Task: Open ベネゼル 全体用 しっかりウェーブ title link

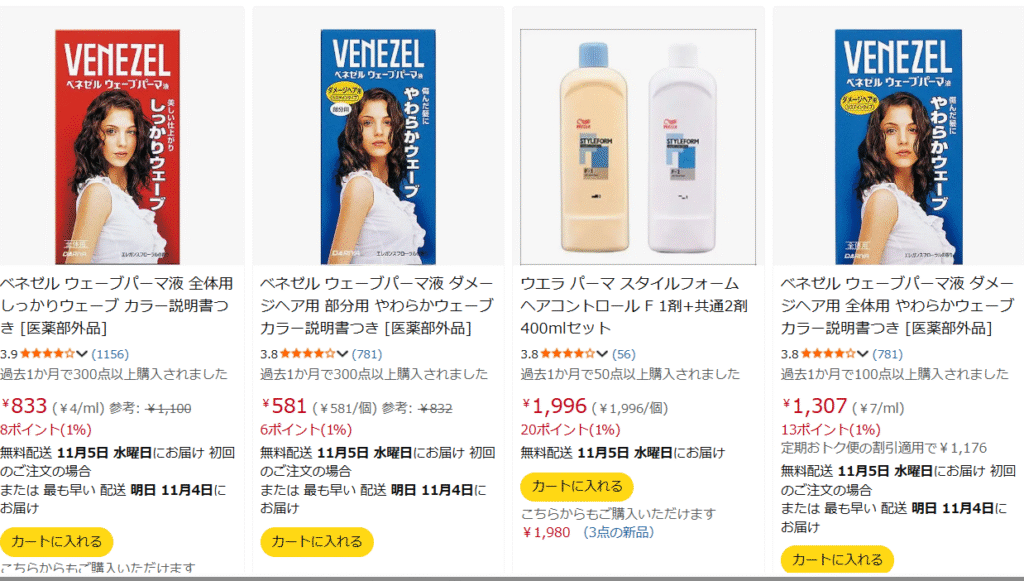Action: pos(117,306)
